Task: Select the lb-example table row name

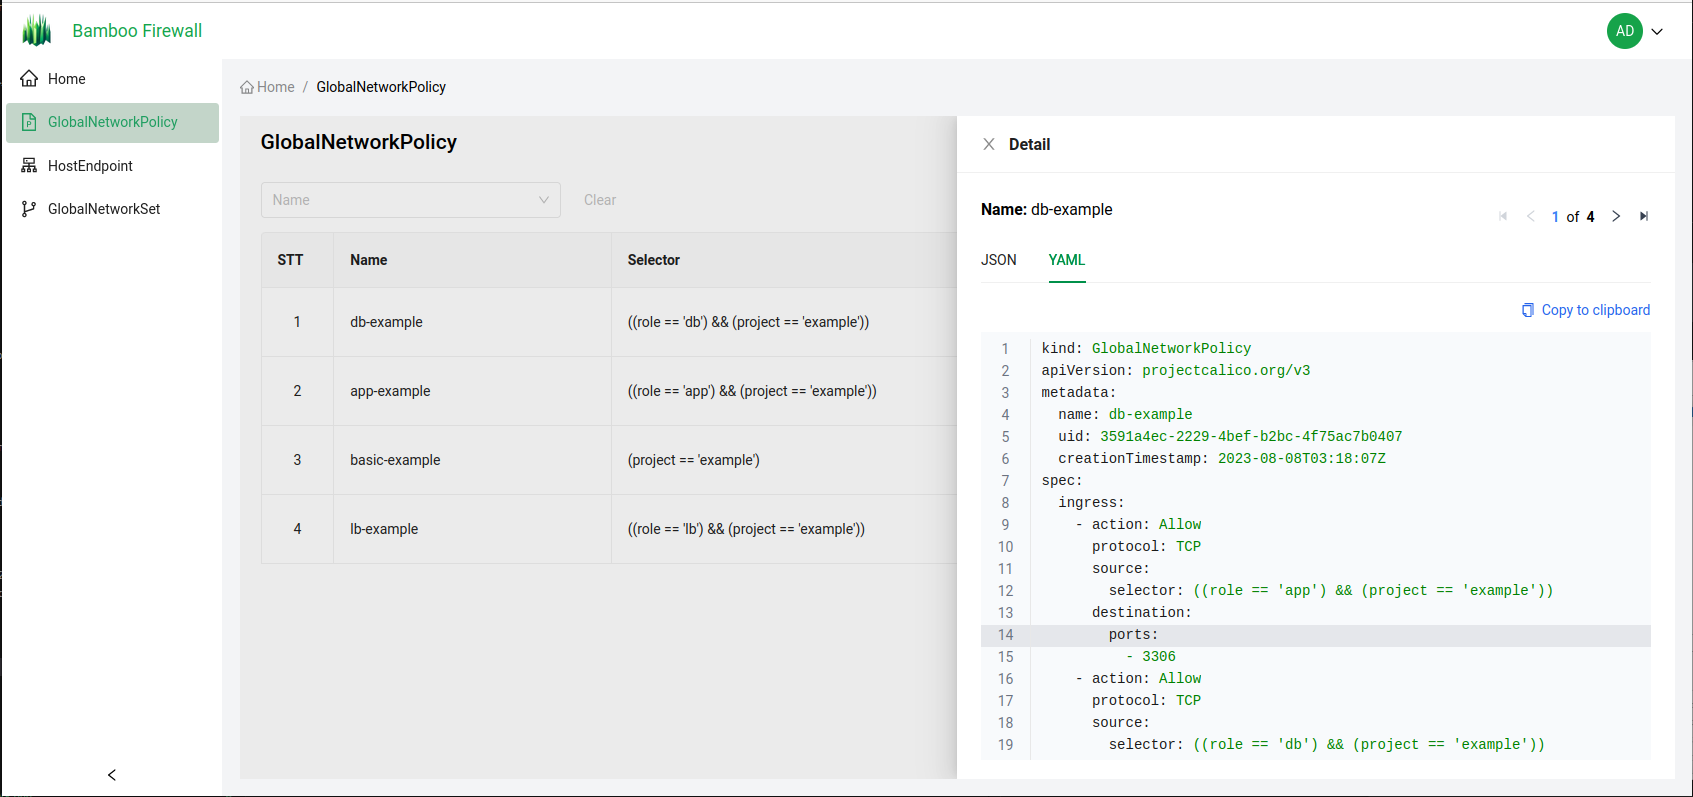Action: coord(384,529)
